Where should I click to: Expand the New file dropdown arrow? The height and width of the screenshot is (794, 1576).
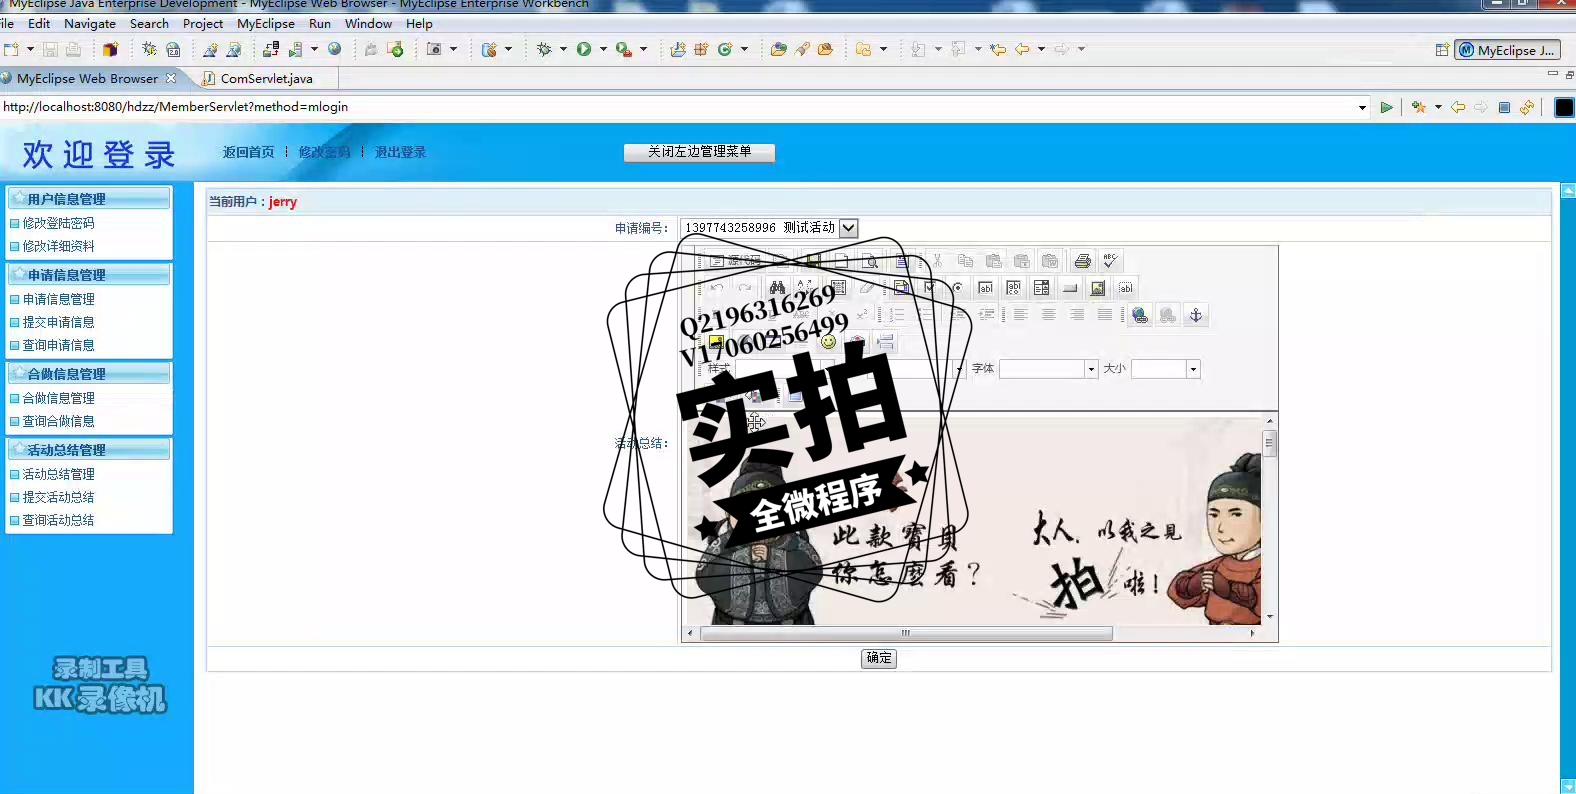coord(30,49)
